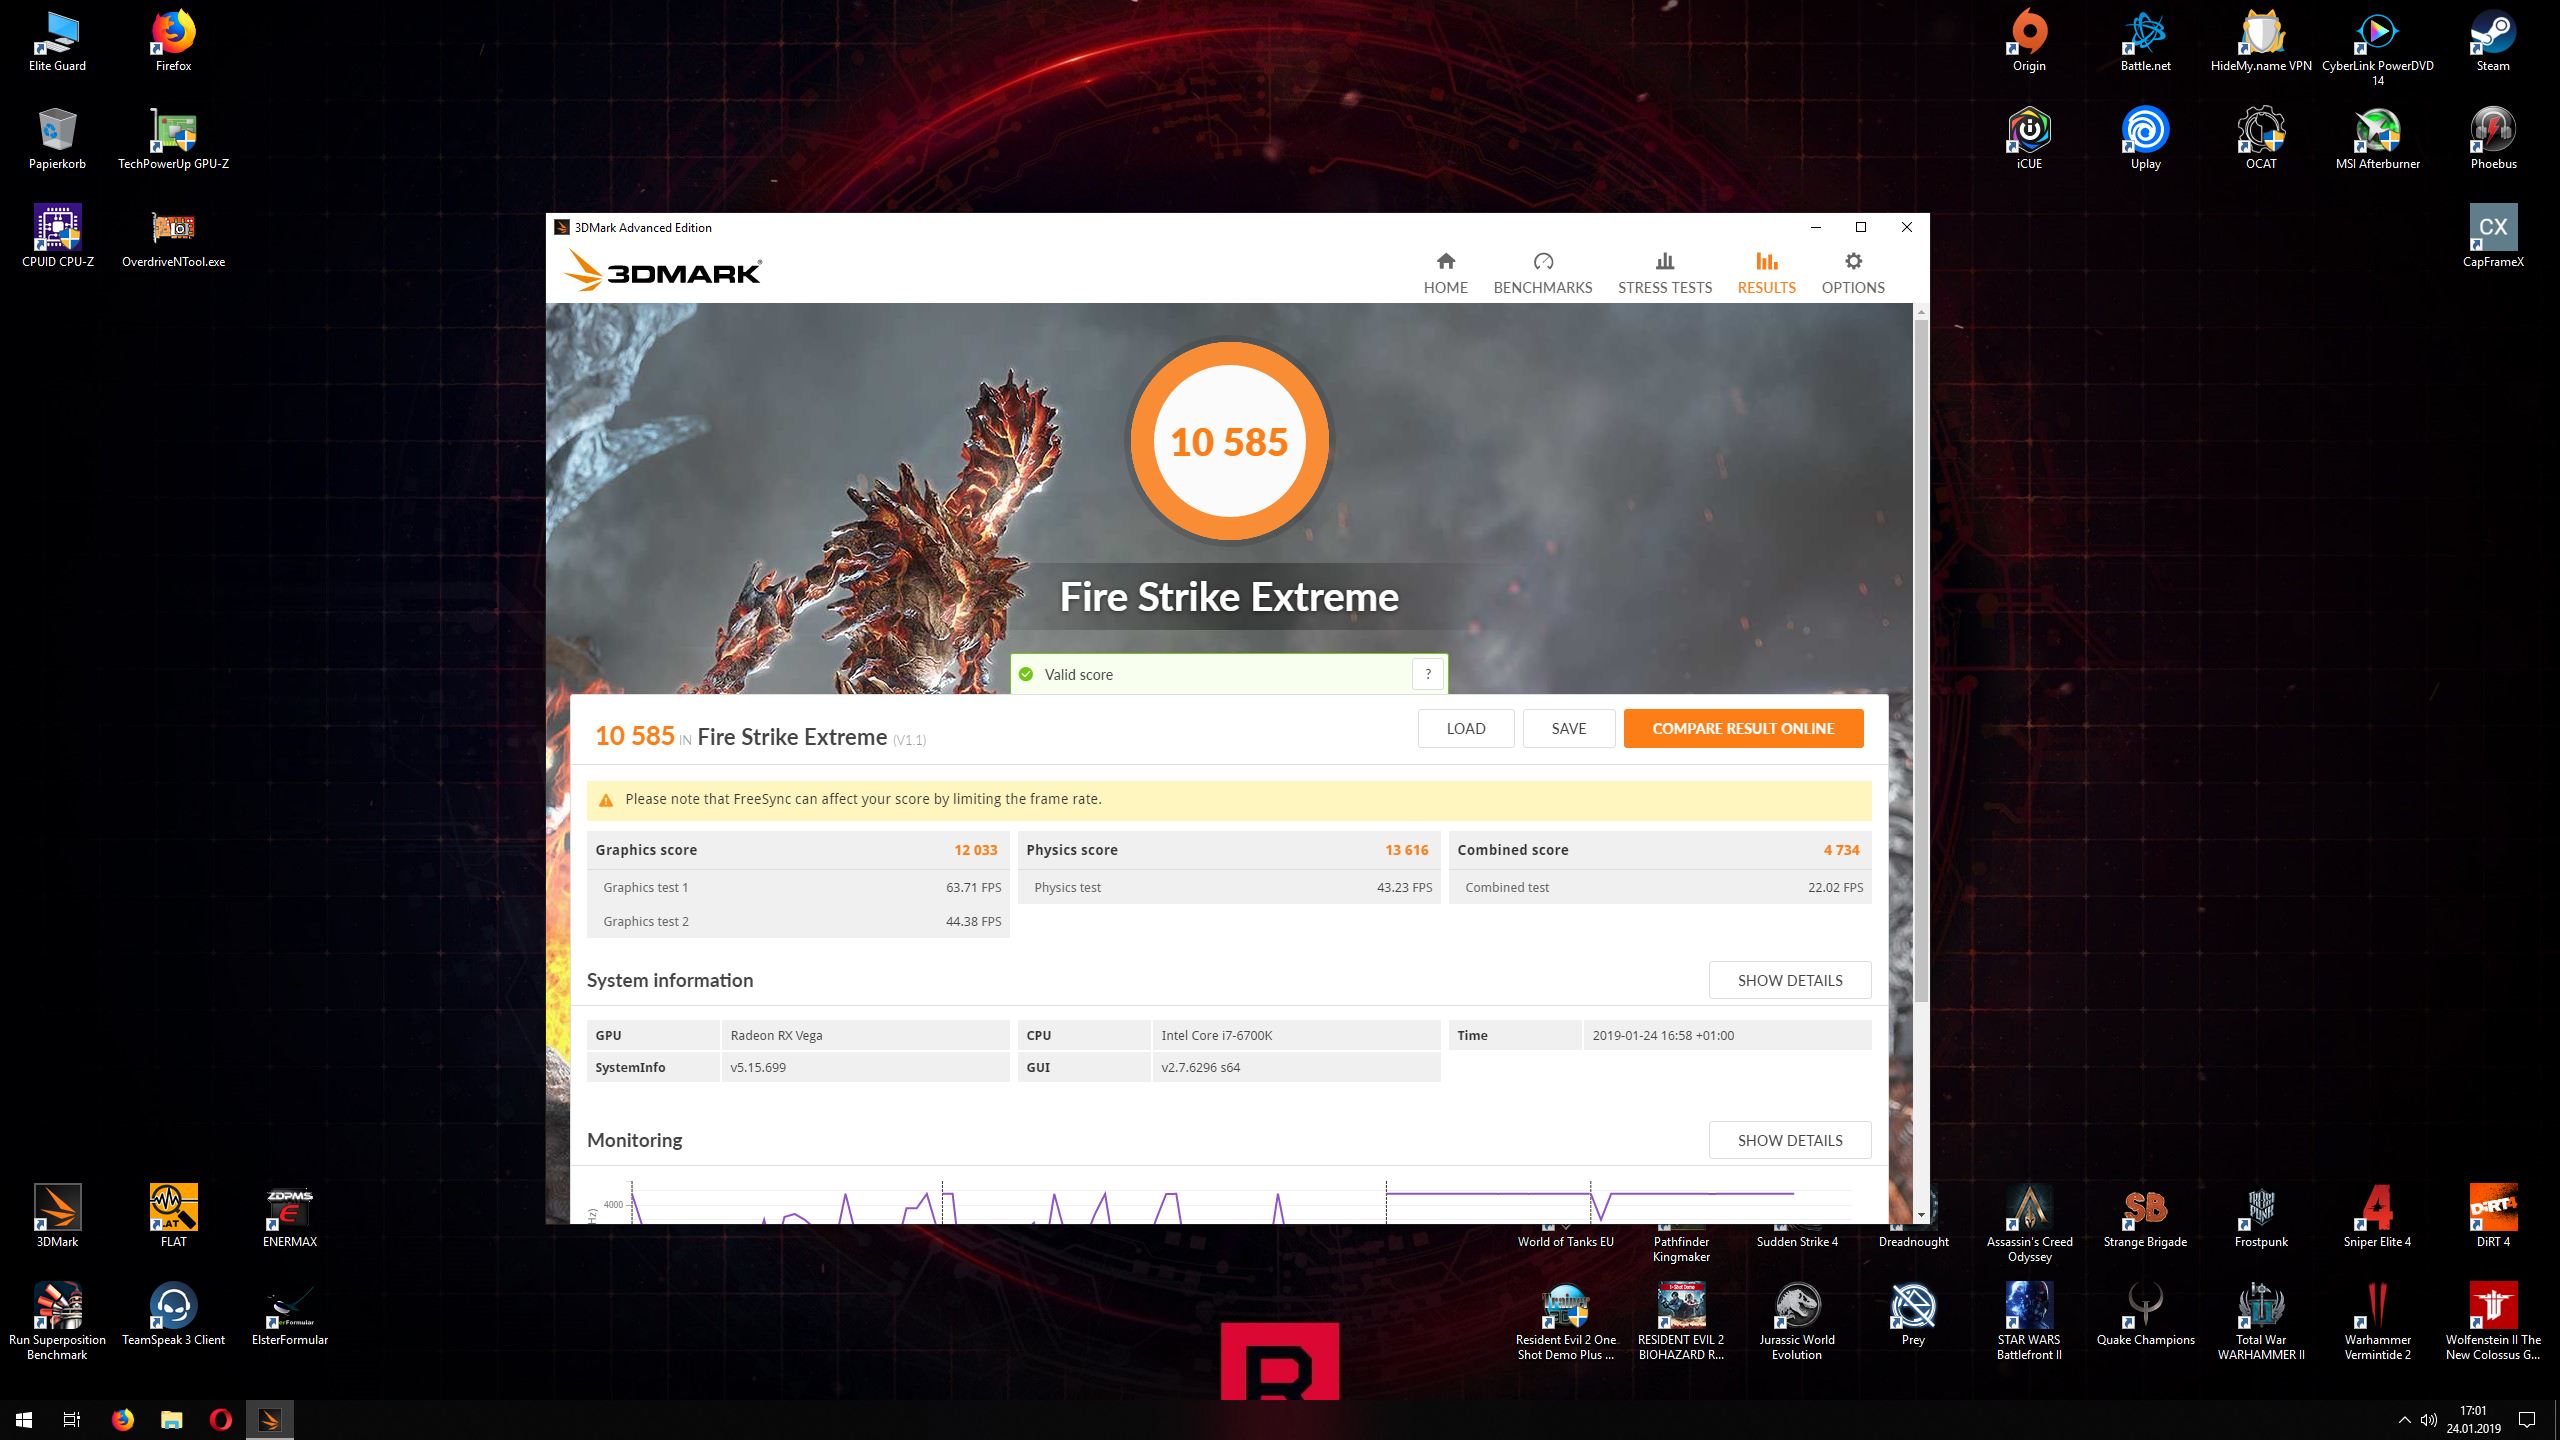Show hidden system tray icons
The width and height of the screenshot is (2560, 1440).
click(2404, 1420)
